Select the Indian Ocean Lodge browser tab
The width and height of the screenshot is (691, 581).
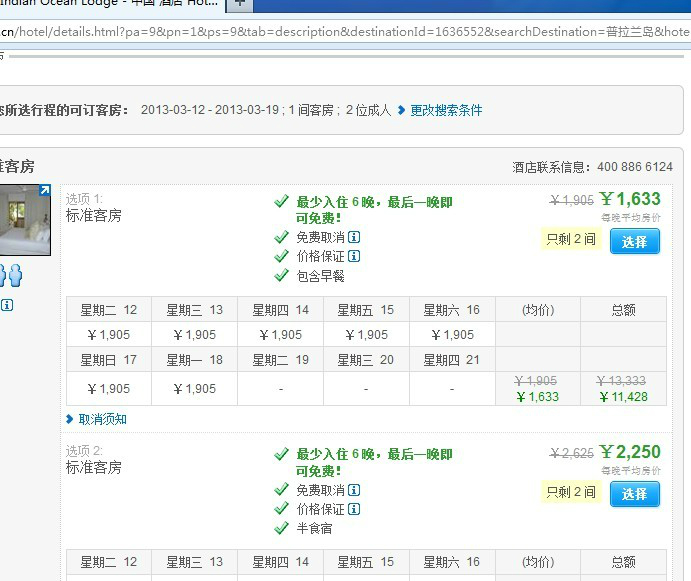coord(110,5)
